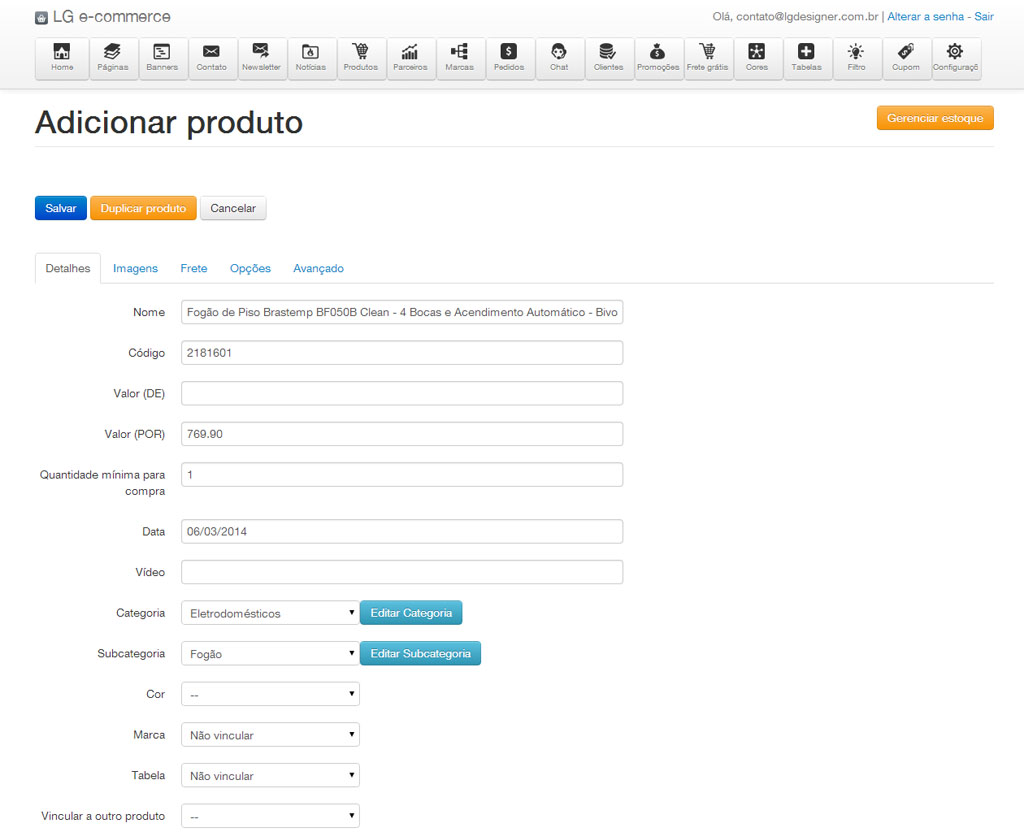The height and width of the screenshot is (832, 1024).
Task: Click the blue Salvar button
Action: tap(61, 208)
